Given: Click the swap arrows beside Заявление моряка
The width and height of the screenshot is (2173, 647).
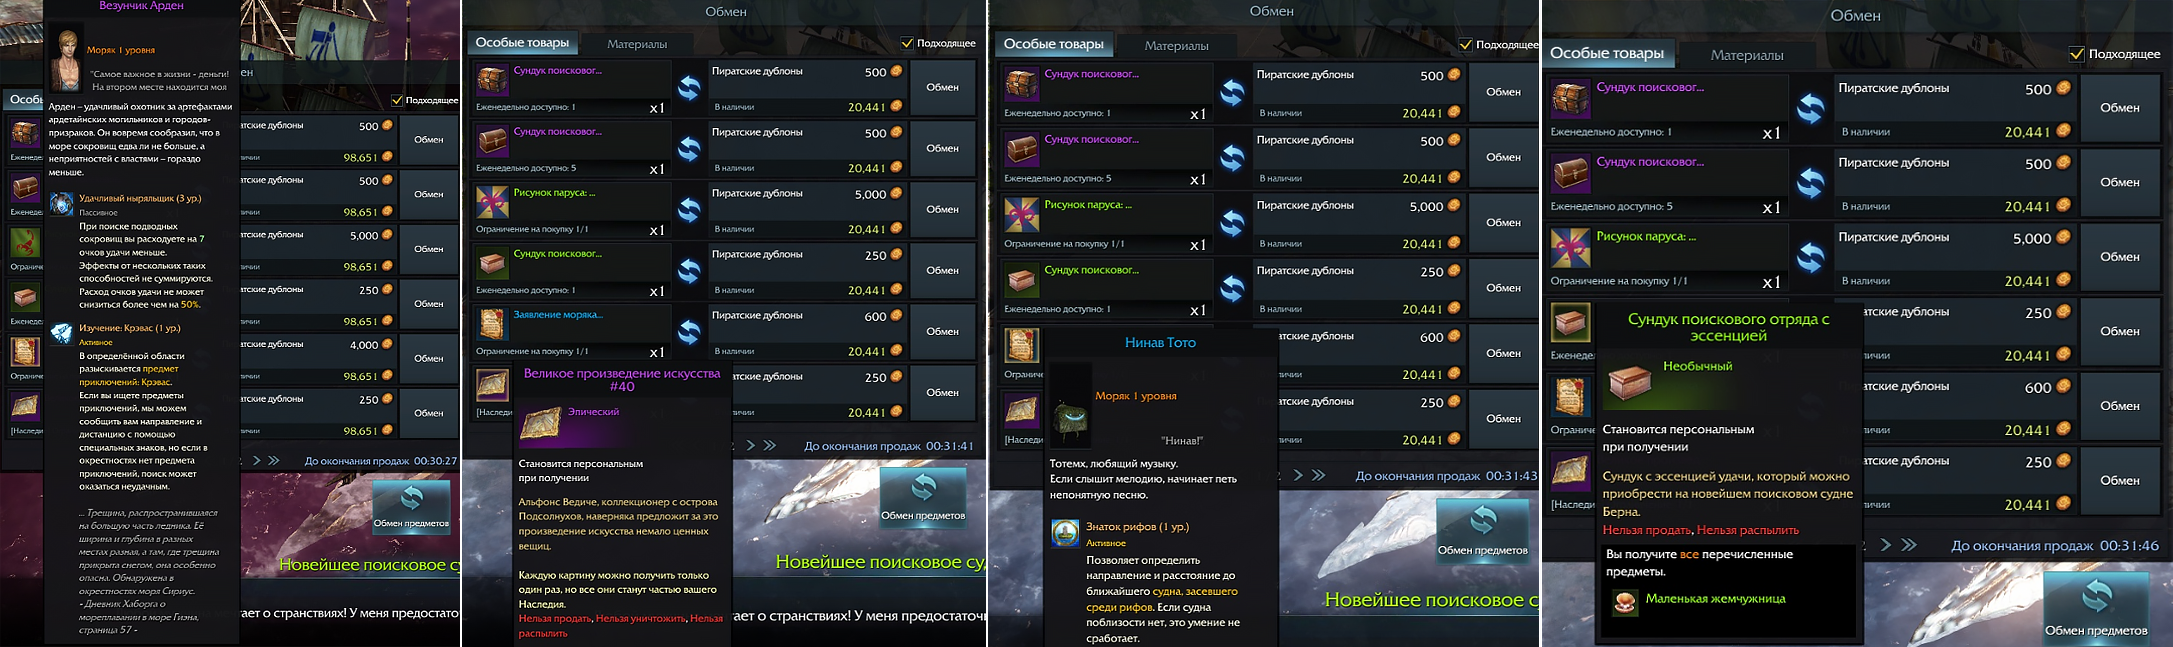Looking at the screenshot, I should coord(689,331).
